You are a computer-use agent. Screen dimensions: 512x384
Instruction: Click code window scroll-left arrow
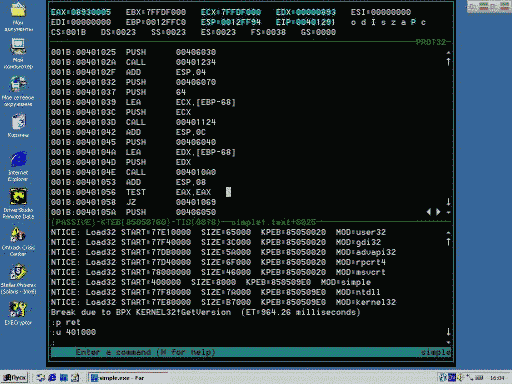click(429, 212)
